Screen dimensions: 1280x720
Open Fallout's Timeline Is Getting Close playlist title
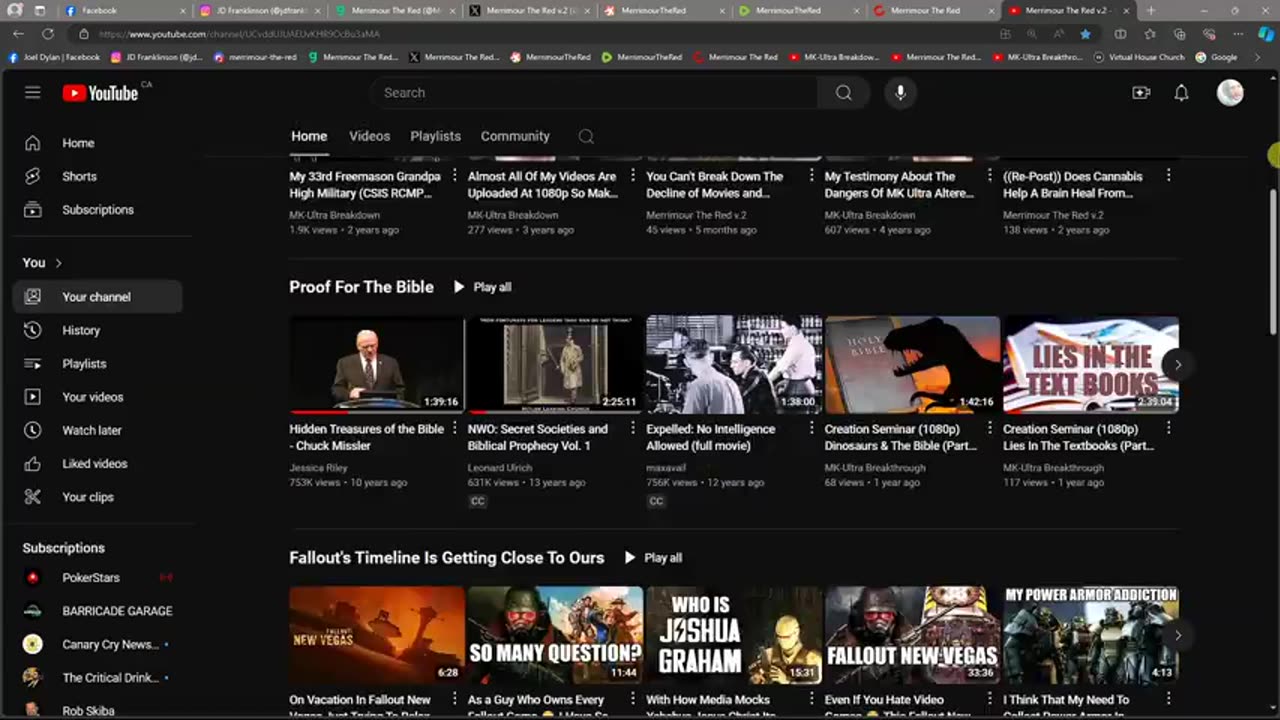click(x=446, y=558)
